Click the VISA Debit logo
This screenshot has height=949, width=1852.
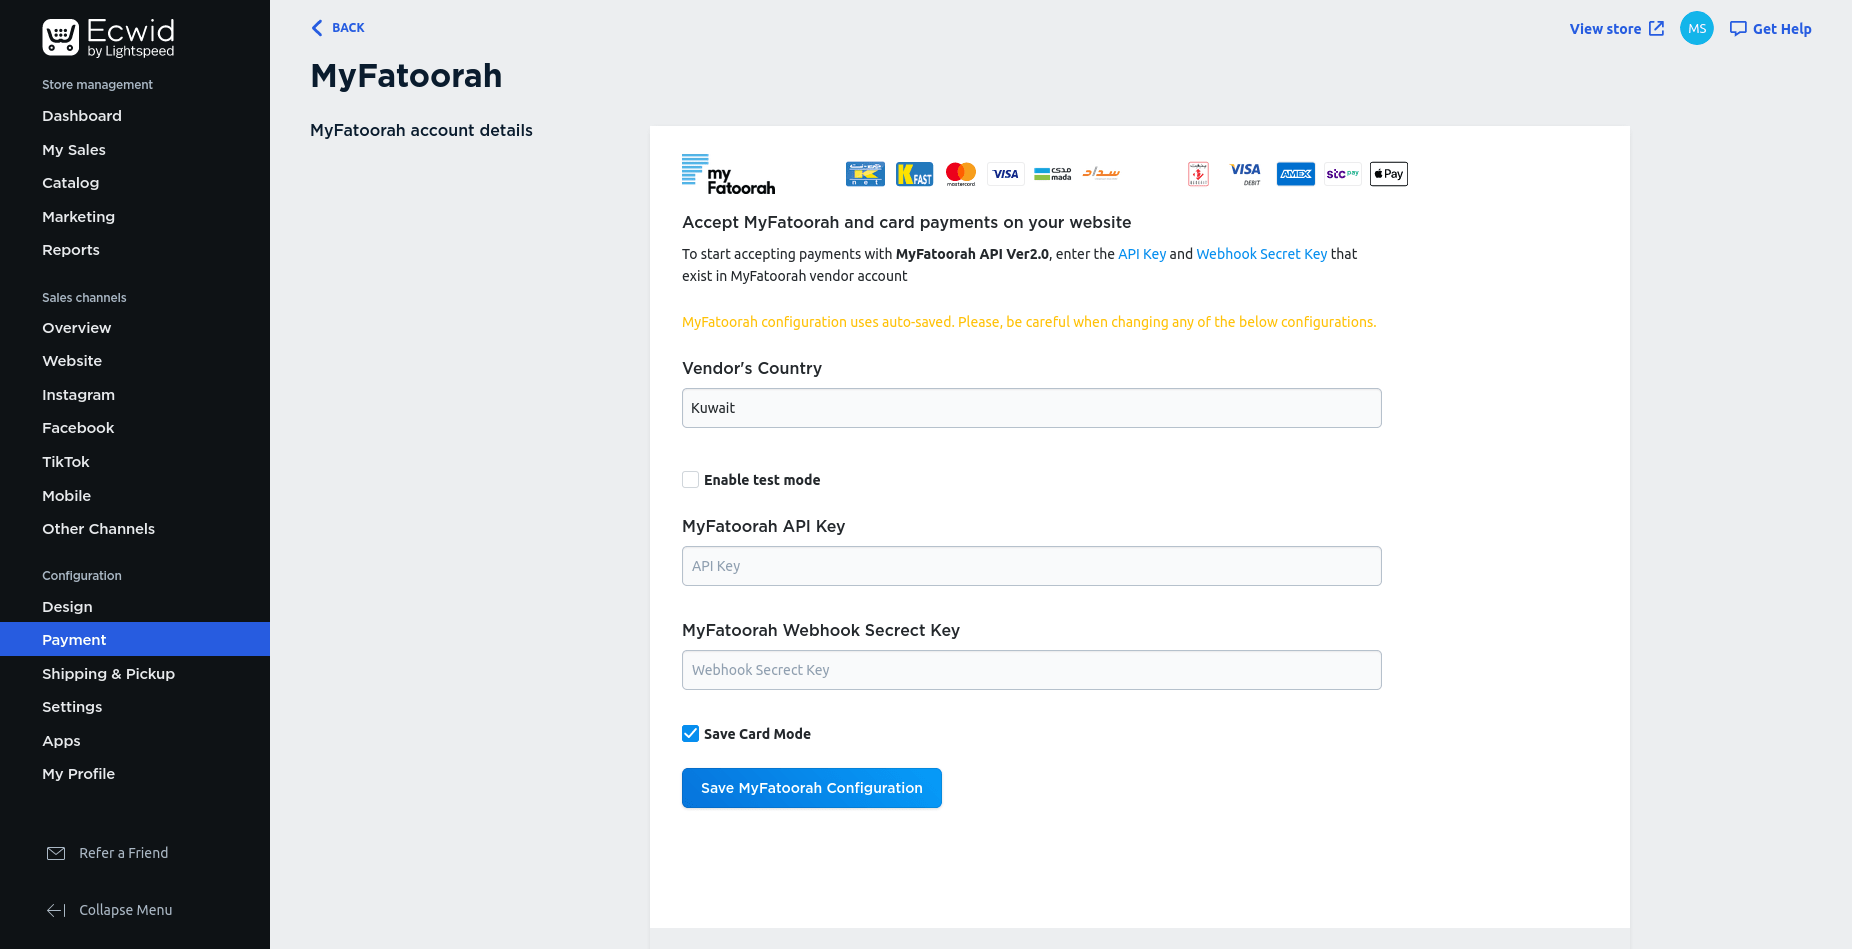[1246, 174]
